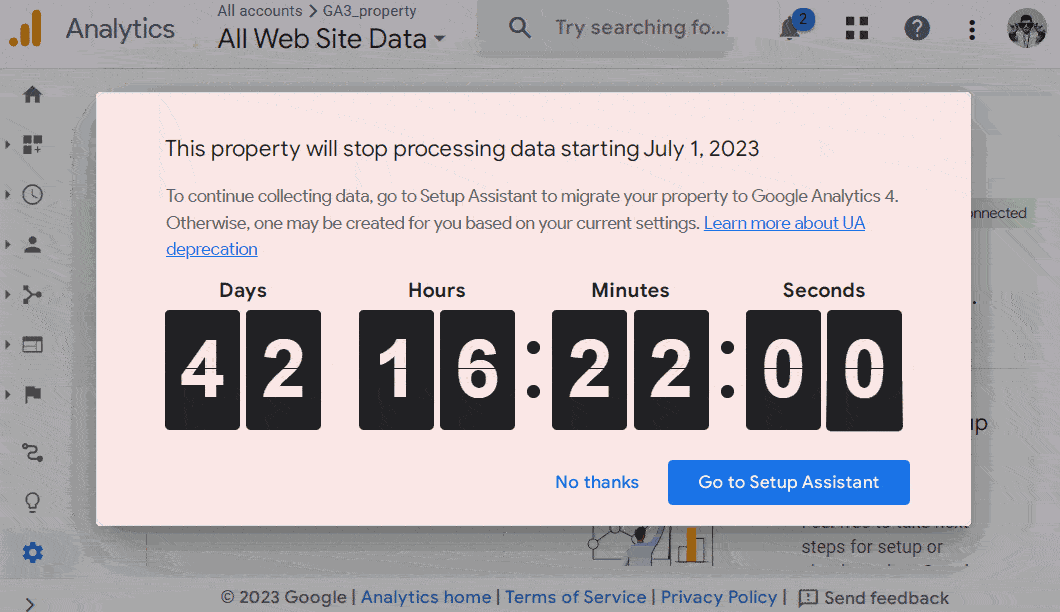Click the search field in header
The image size is (1060, 612).
[640, 28]
